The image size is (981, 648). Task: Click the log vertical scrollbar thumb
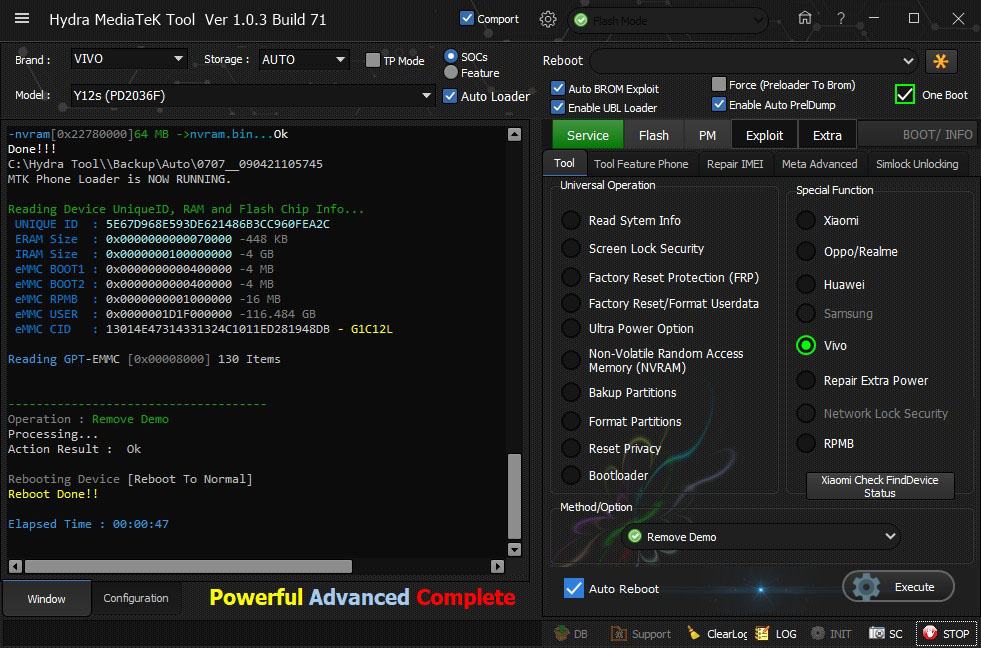pyautogui.click(x=514, y=496)
